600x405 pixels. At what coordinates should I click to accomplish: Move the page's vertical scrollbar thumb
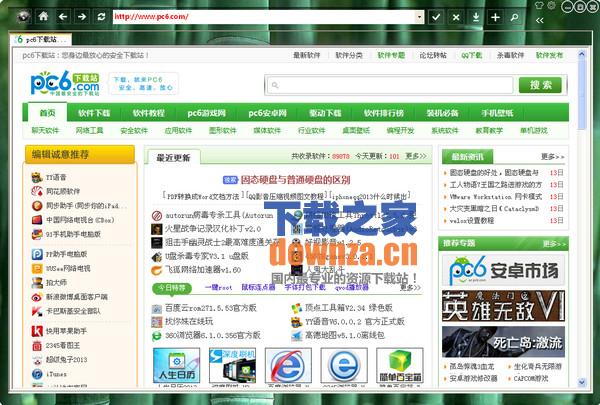(x=582, y=95)
